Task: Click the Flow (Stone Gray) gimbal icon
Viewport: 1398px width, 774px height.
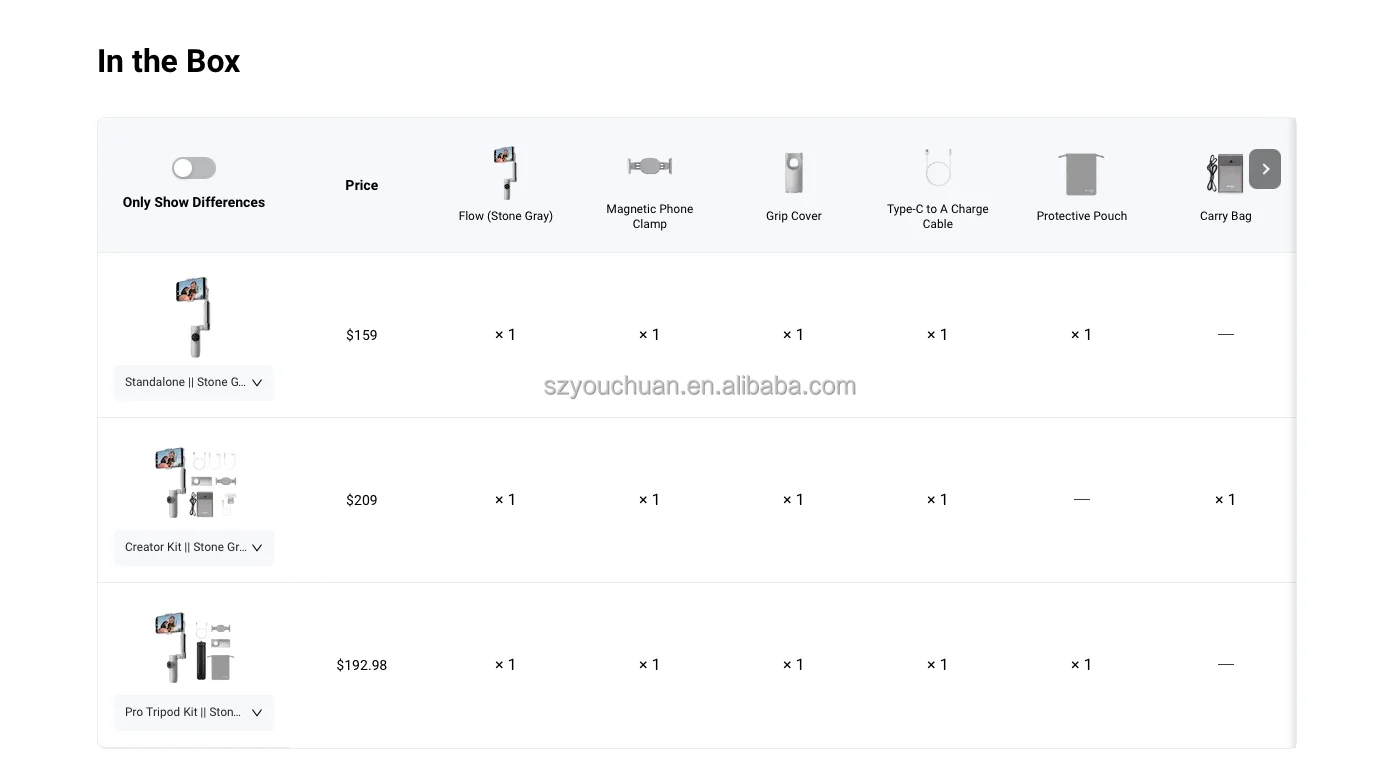Action: click(505, 173)
